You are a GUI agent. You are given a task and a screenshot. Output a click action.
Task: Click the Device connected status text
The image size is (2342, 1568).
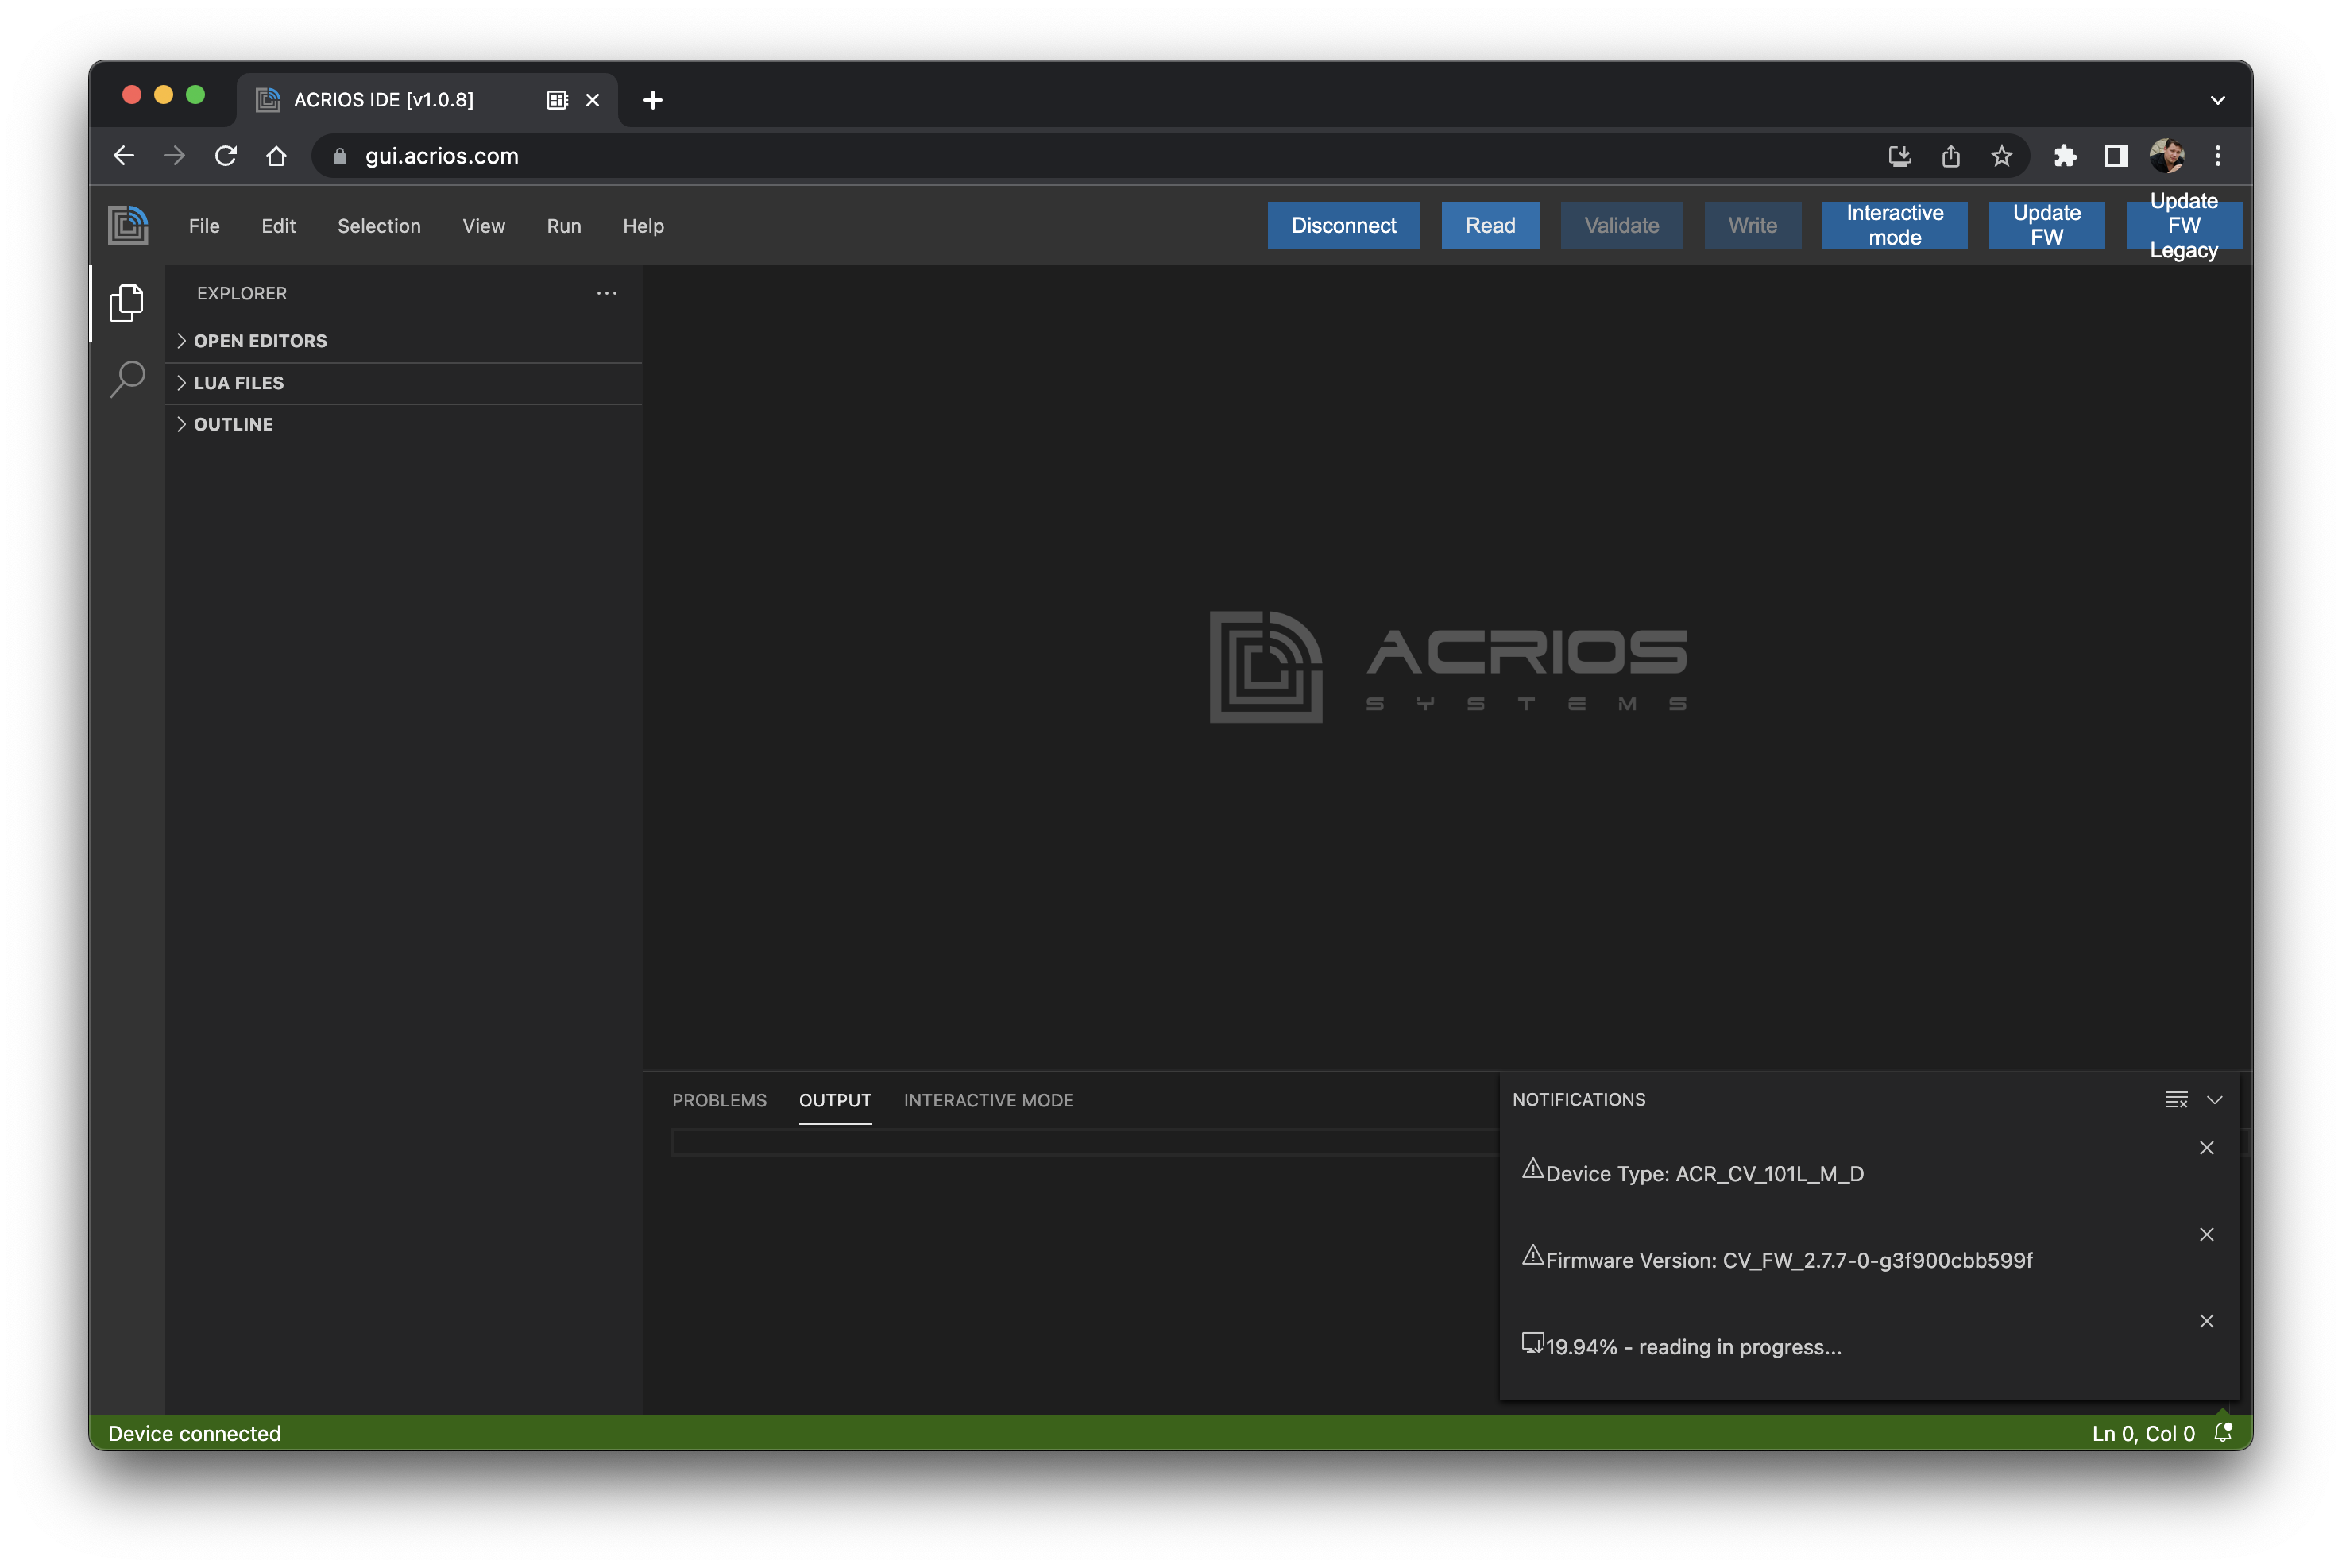coord(194,1433)
